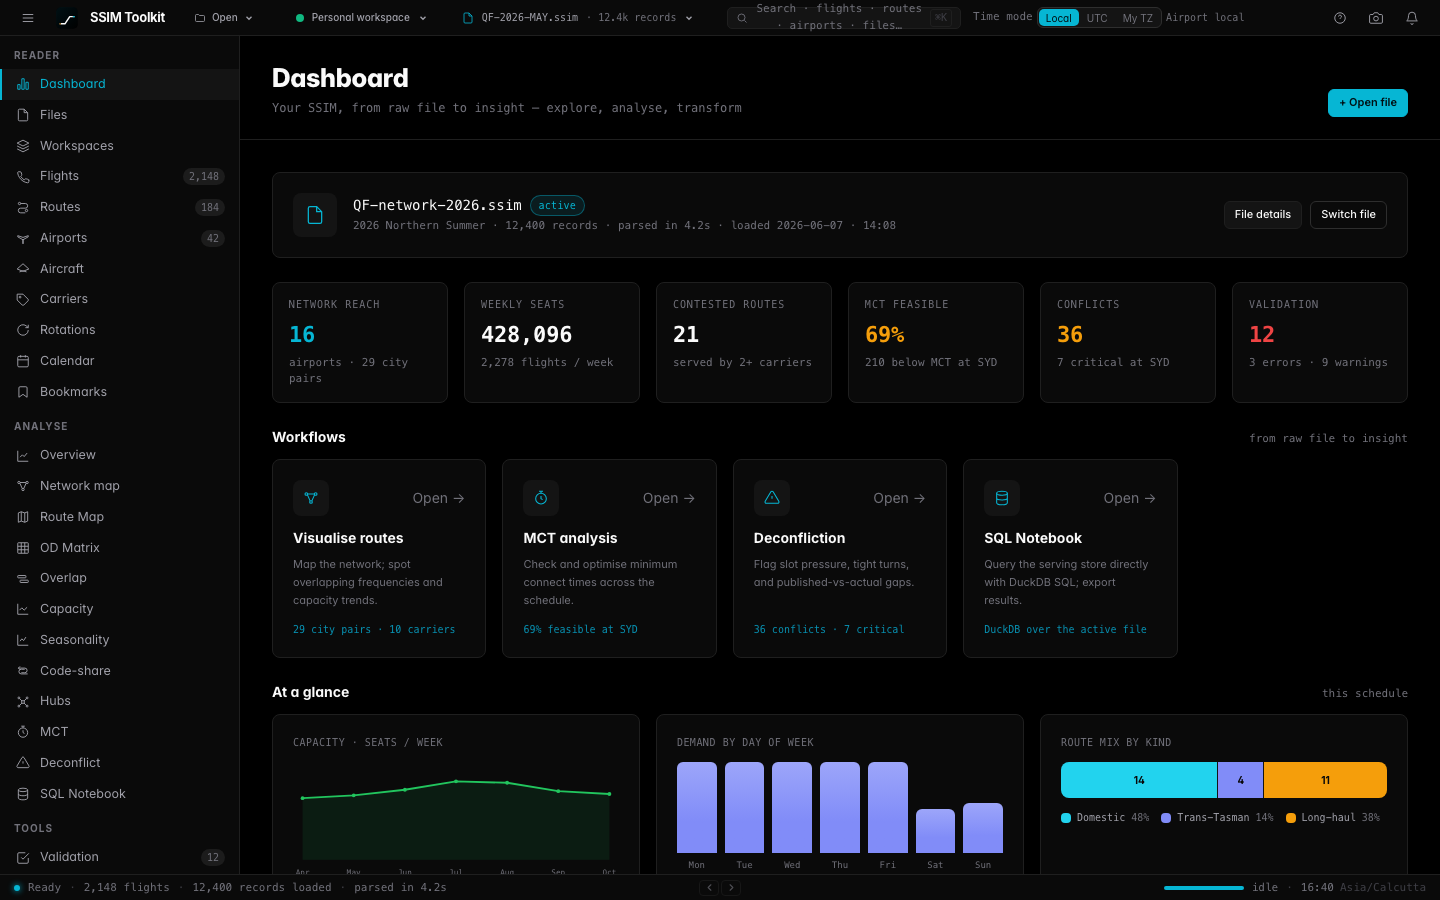Click the Workspaces layers icon

tap(23, 146)
